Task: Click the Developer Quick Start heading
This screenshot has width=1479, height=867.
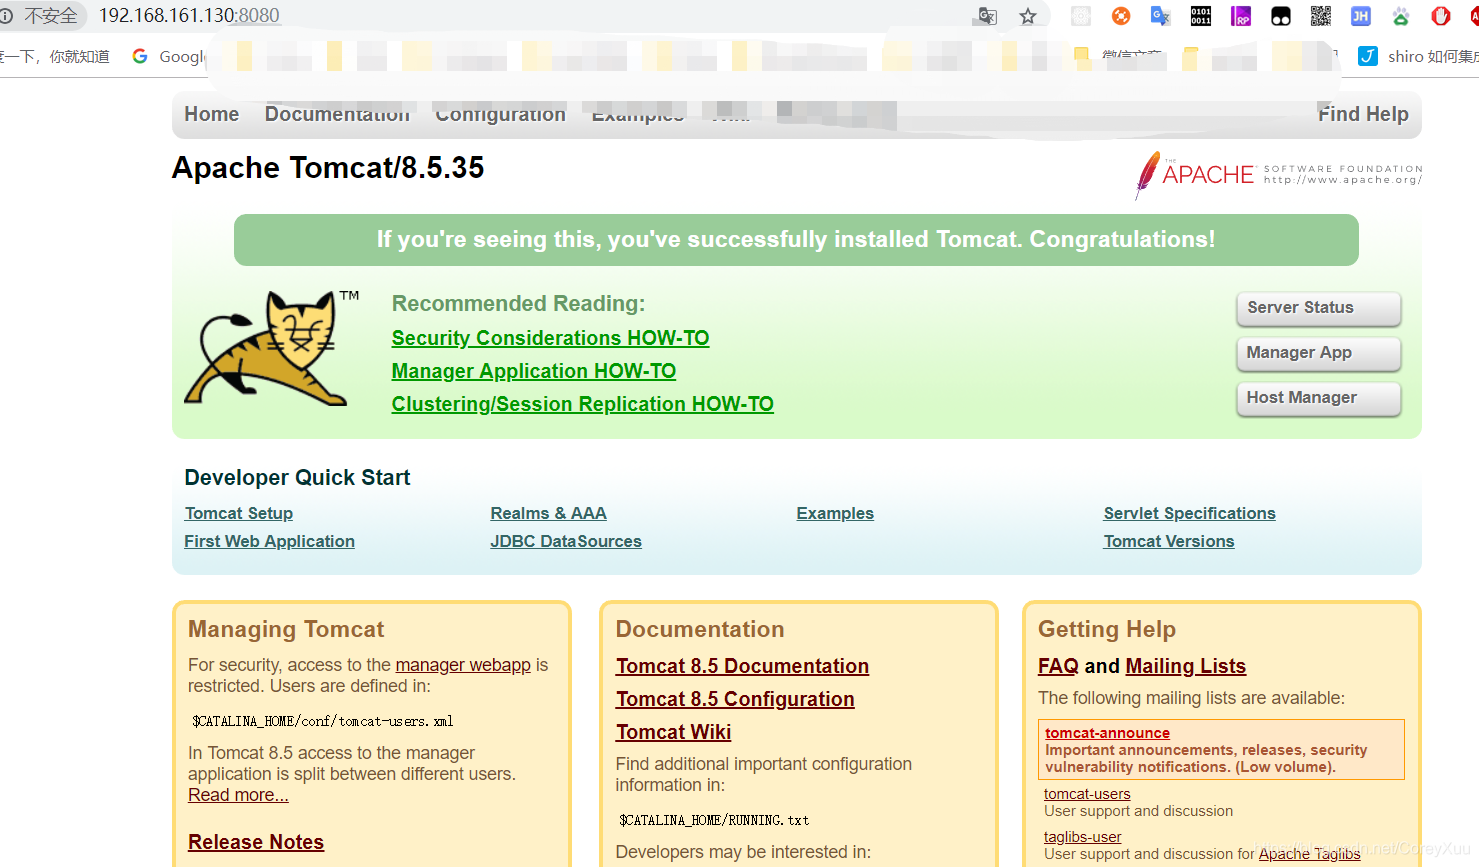Action: coord(297,478)
